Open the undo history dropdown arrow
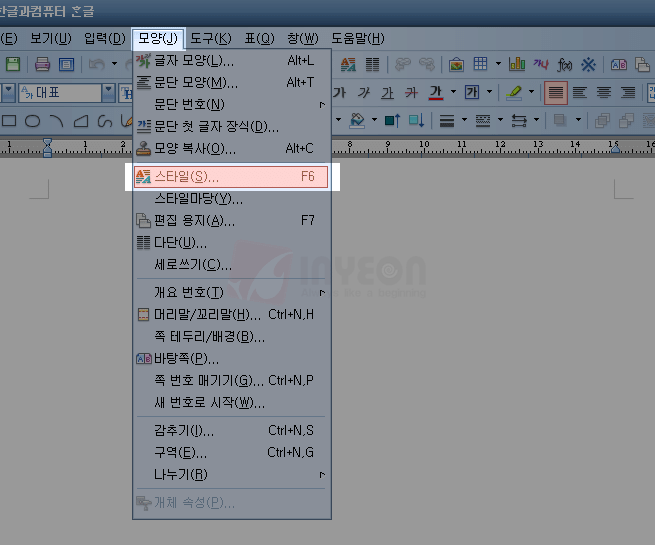The image size is (655, 545). (114, 64)
